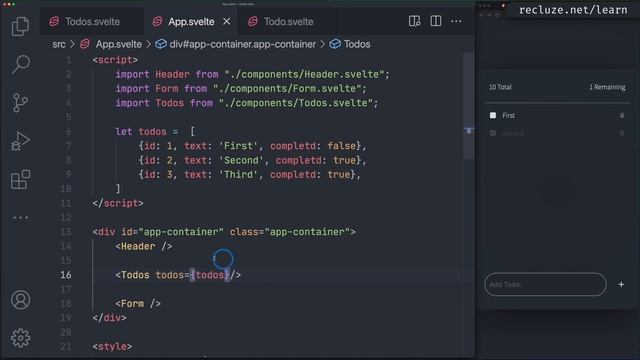Open the Extensions view
The width and height of the screenshot is (640, 360).
point(20,180)
